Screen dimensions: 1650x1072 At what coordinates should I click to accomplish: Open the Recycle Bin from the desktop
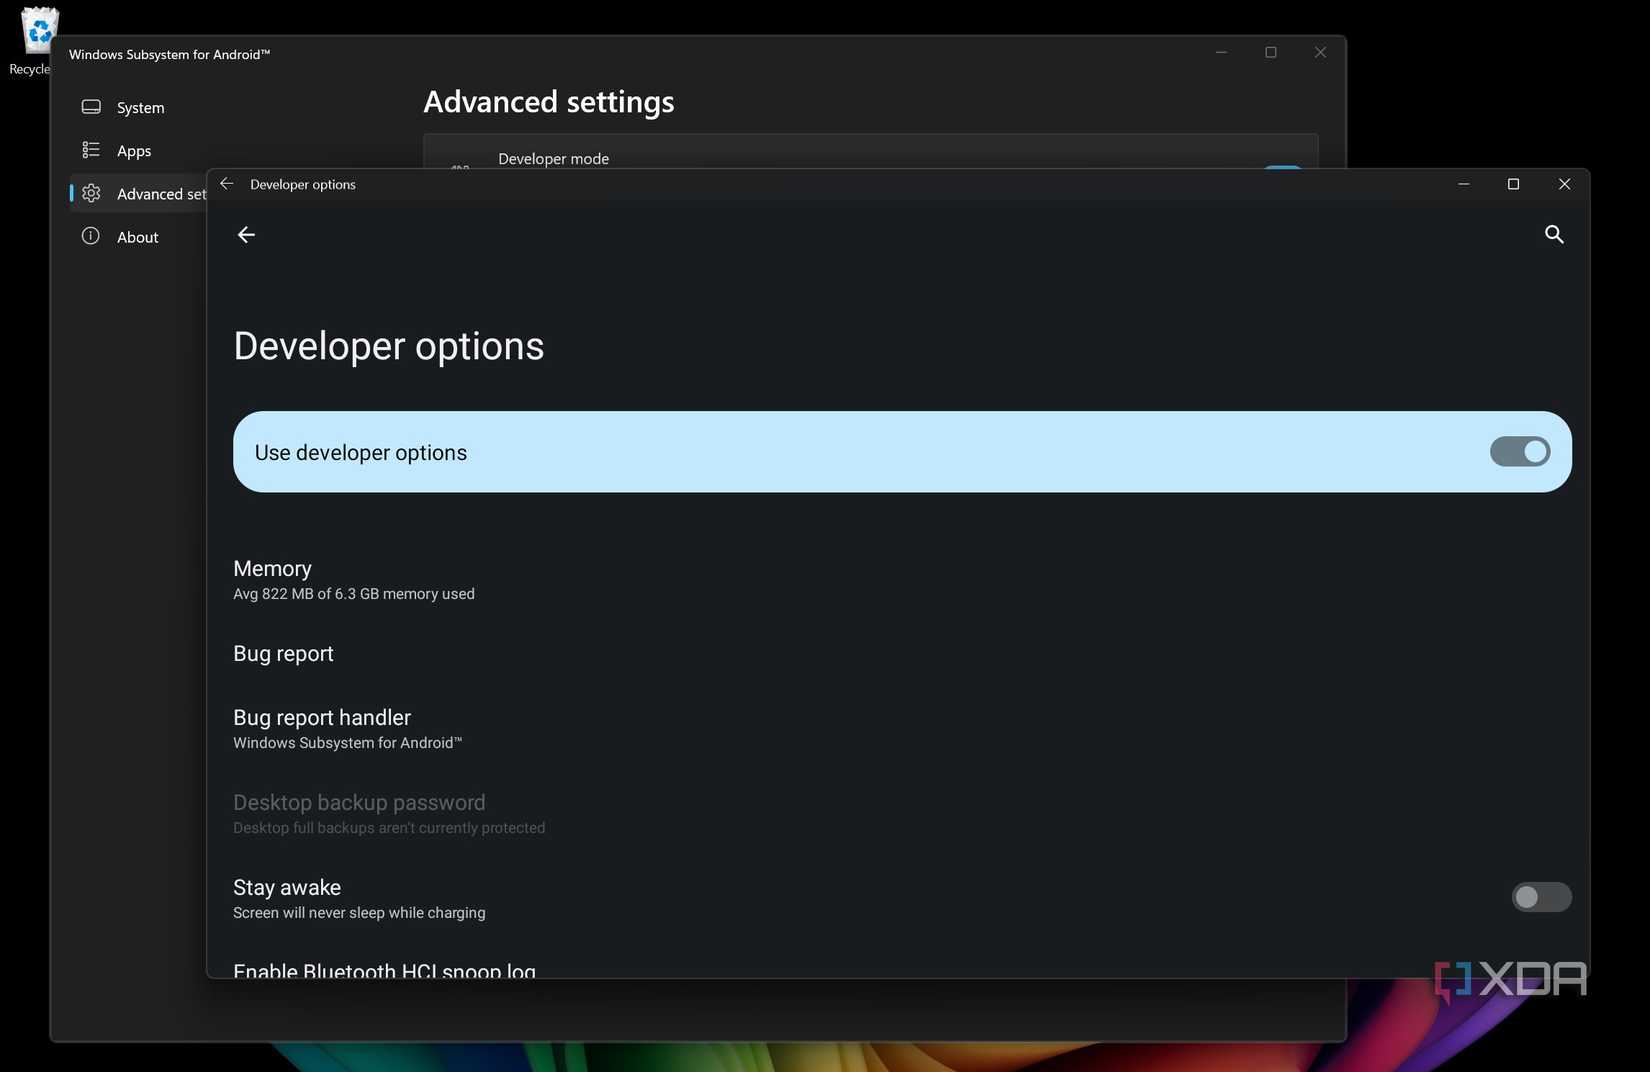click(36, 30)
